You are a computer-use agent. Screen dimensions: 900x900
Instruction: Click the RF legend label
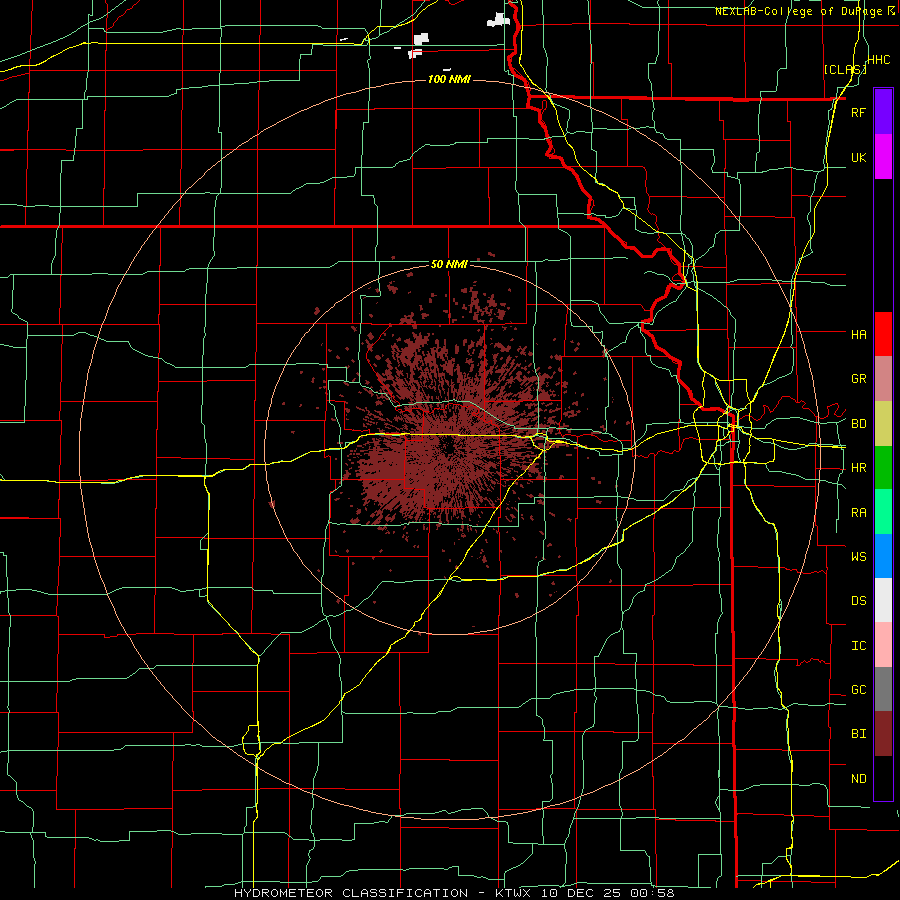(858, 112)
